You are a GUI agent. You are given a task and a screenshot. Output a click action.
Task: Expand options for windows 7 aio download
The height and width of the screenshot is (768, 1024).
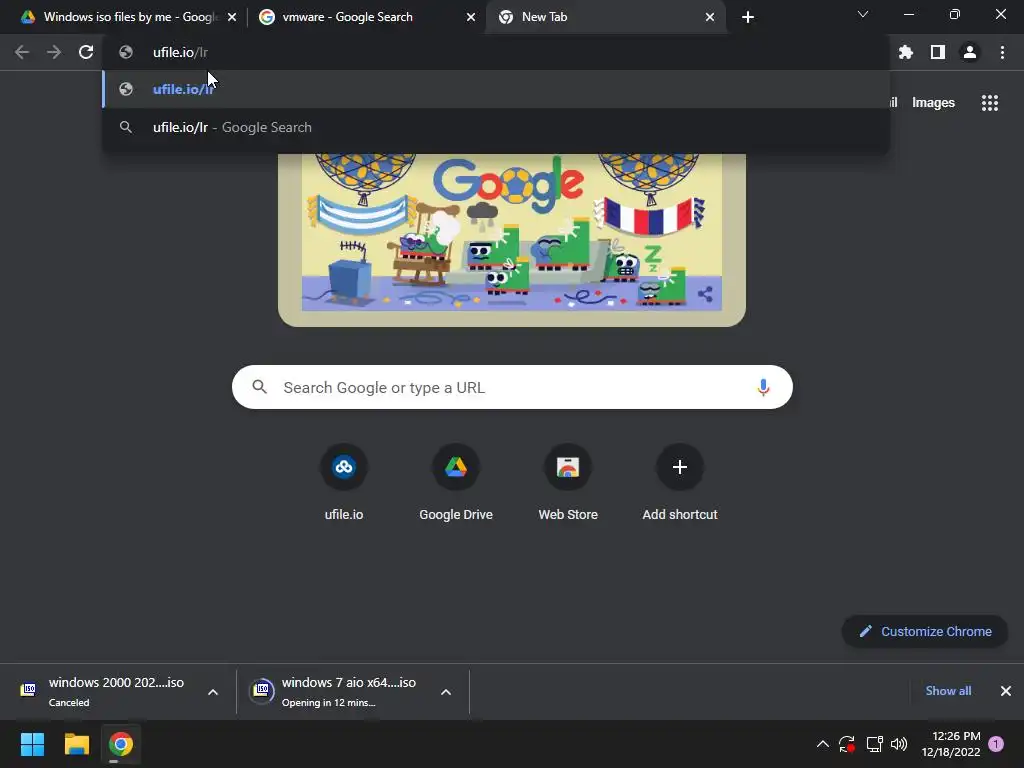click(446, 692)
